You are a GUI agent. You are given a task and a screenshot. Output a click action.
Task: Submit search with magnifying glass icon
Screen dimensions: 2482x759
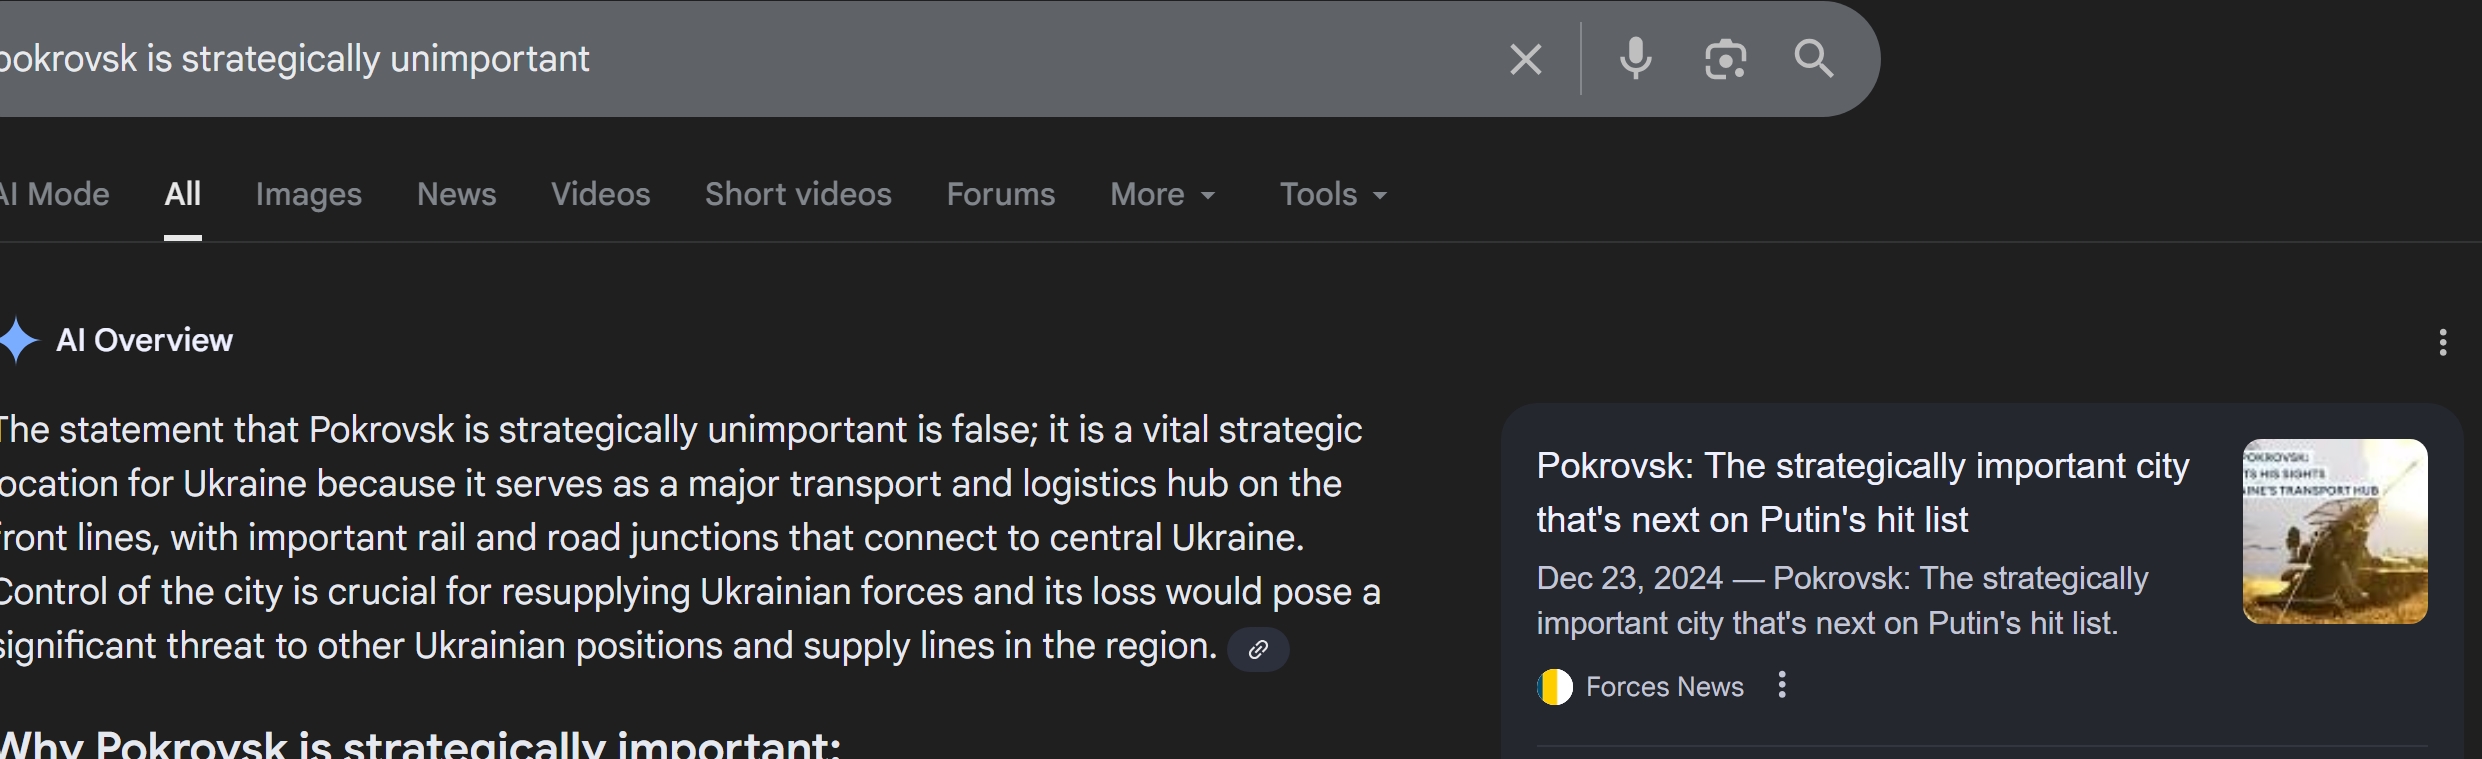[1814, 59]
